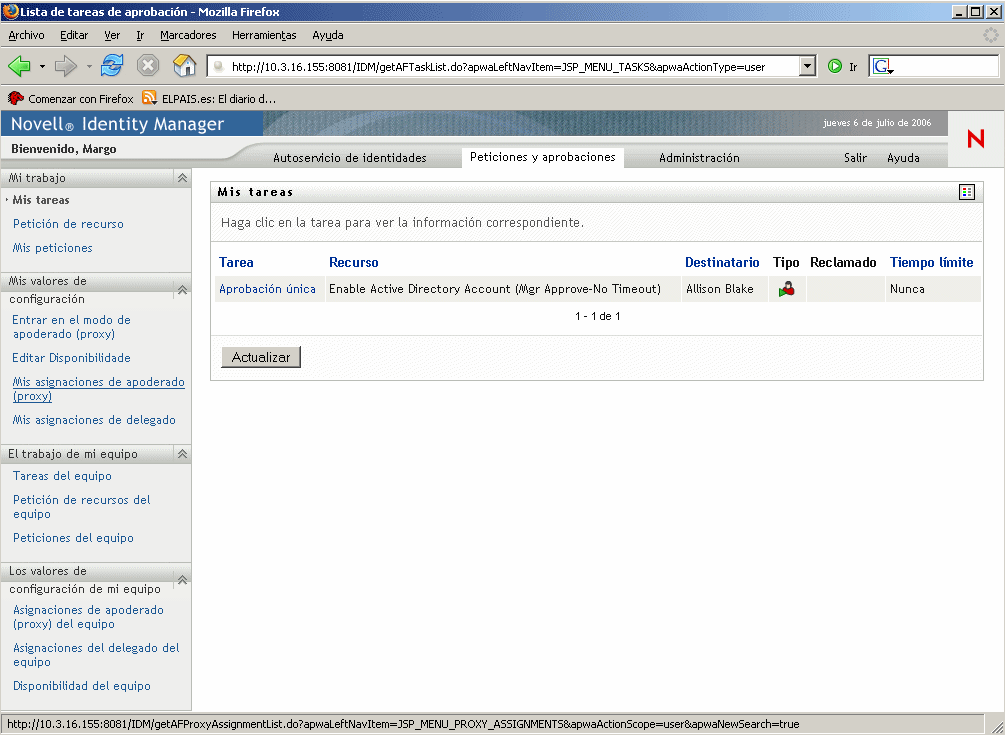Screen dimensions: 1005x735
Task: Sort by the Tarea column header
Action: 236,262
